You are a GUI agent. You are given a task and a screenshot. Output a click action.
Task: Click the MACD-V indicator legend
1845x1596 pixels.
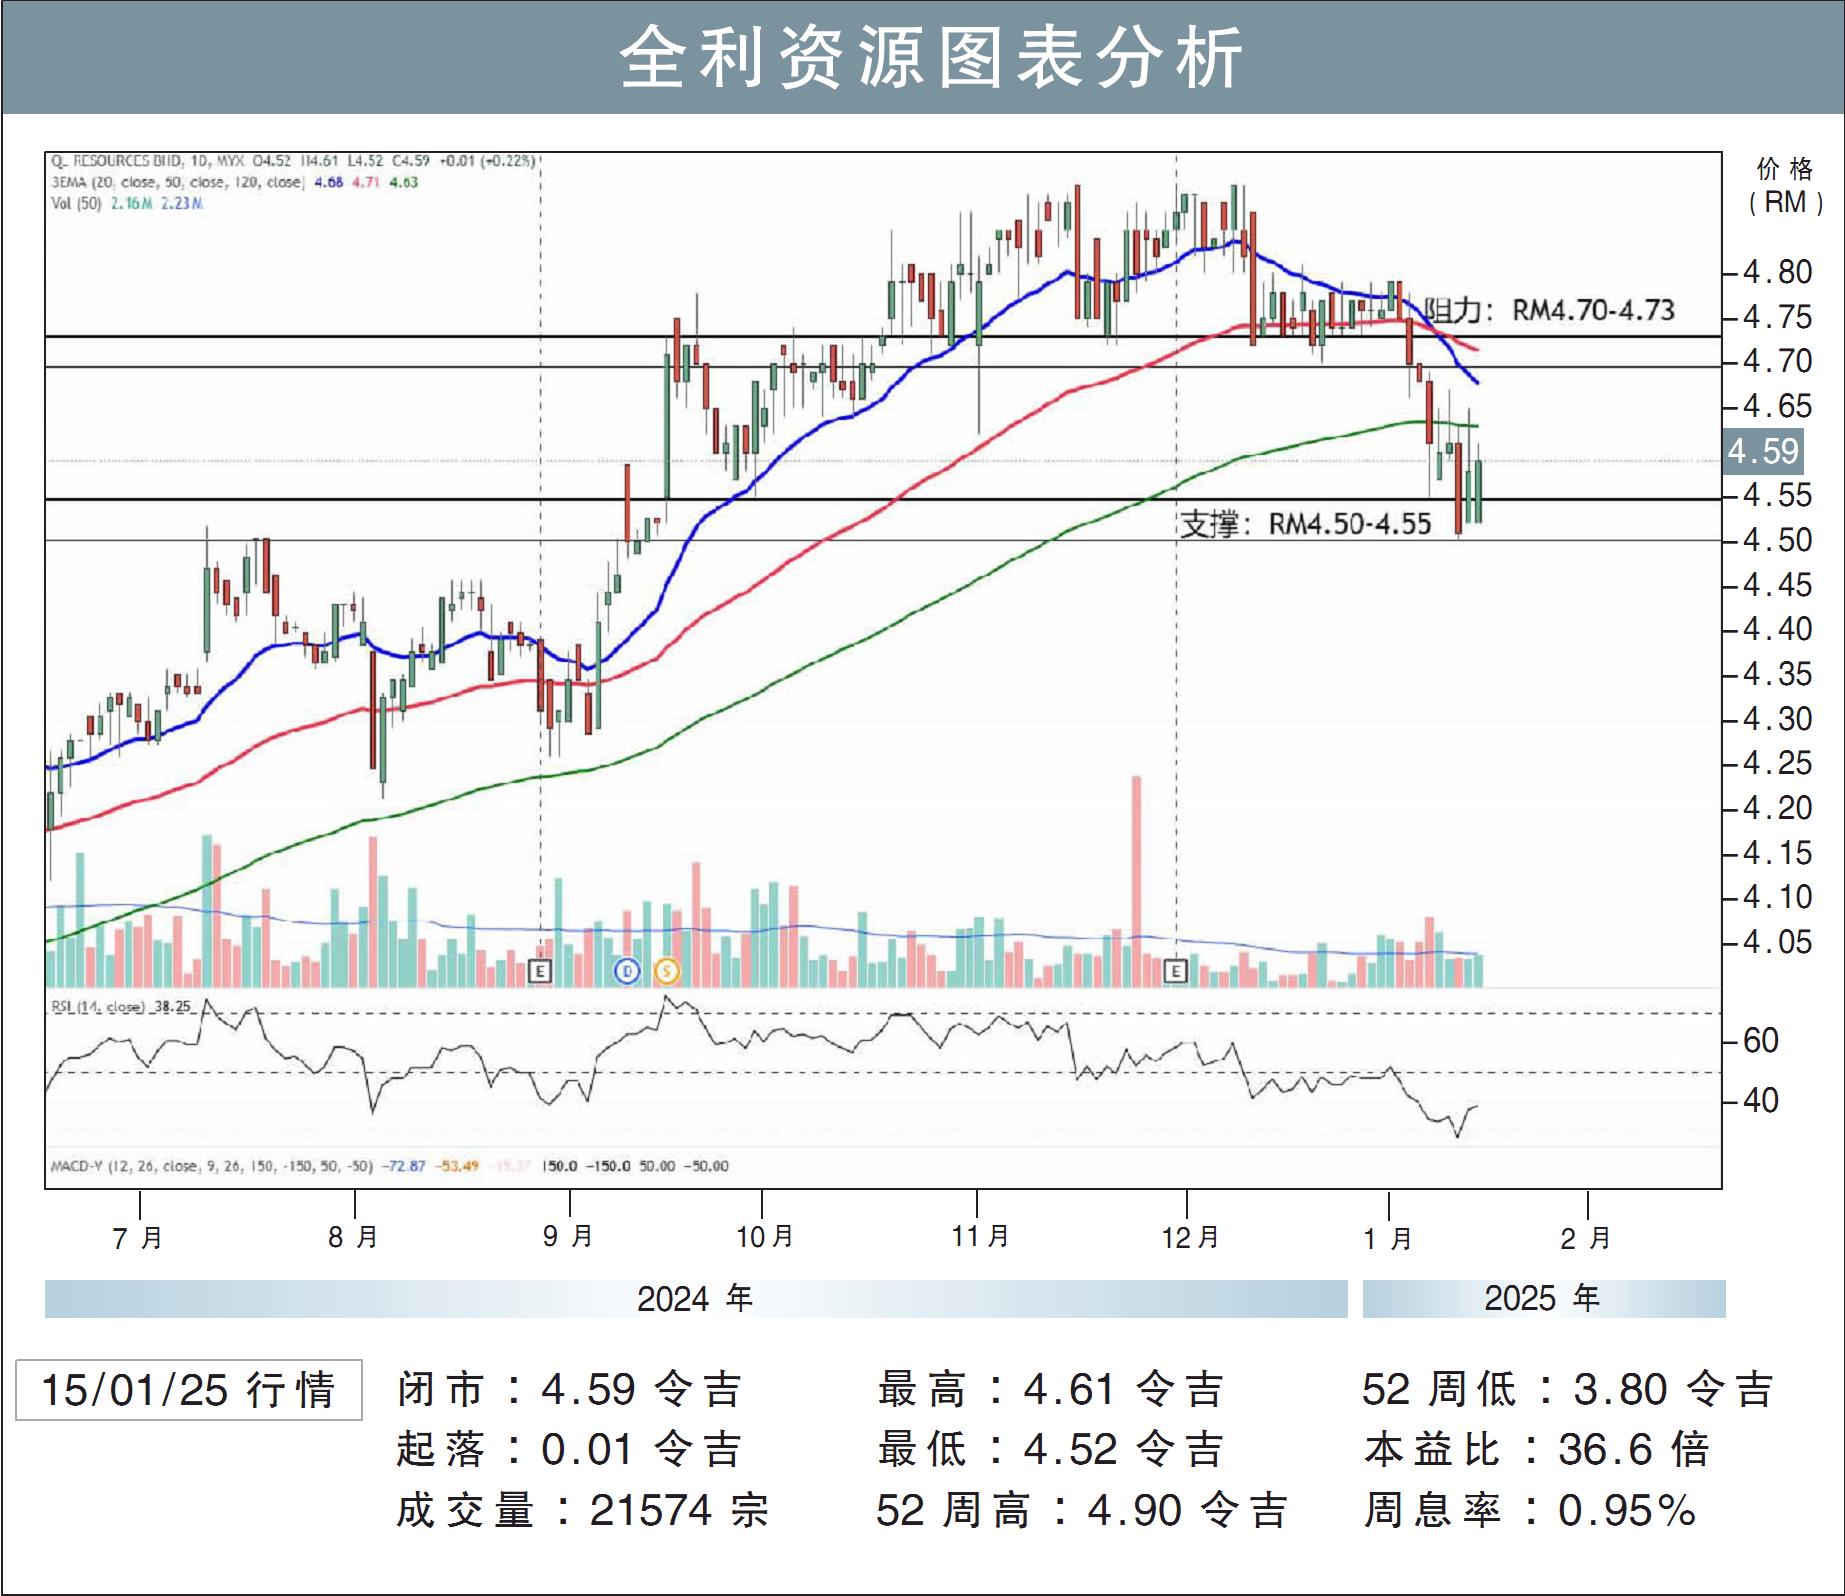390,1166
